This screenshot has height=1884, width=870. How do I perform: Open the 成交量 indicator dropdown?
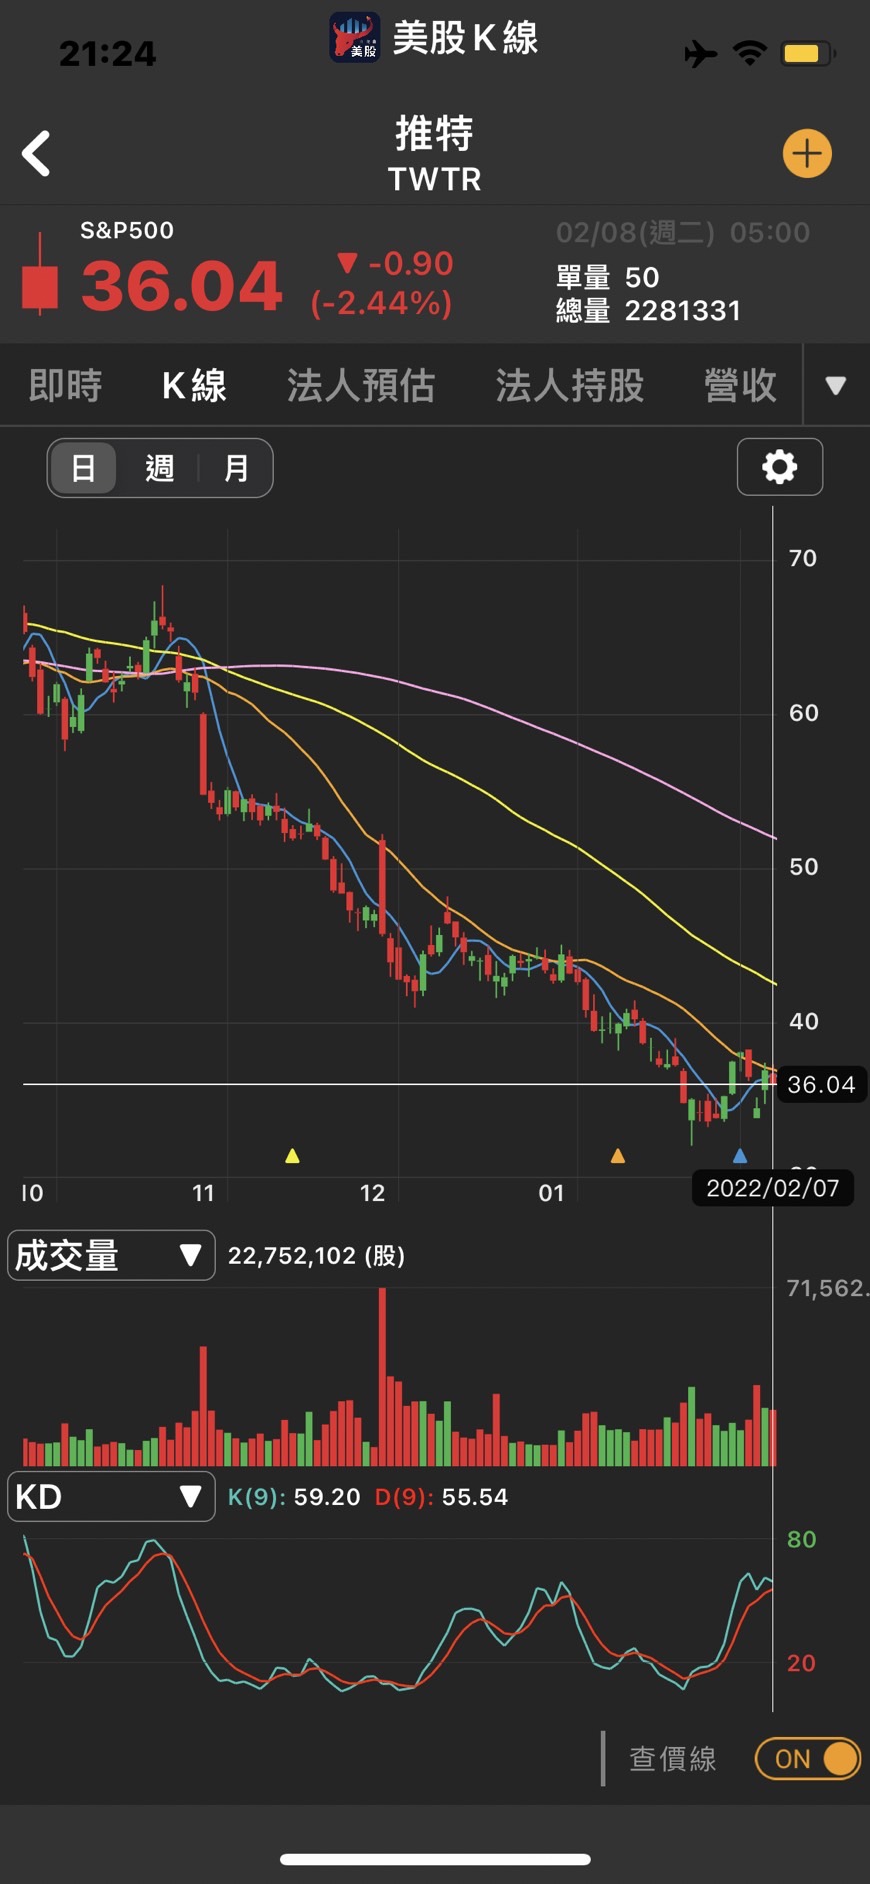111,1255
